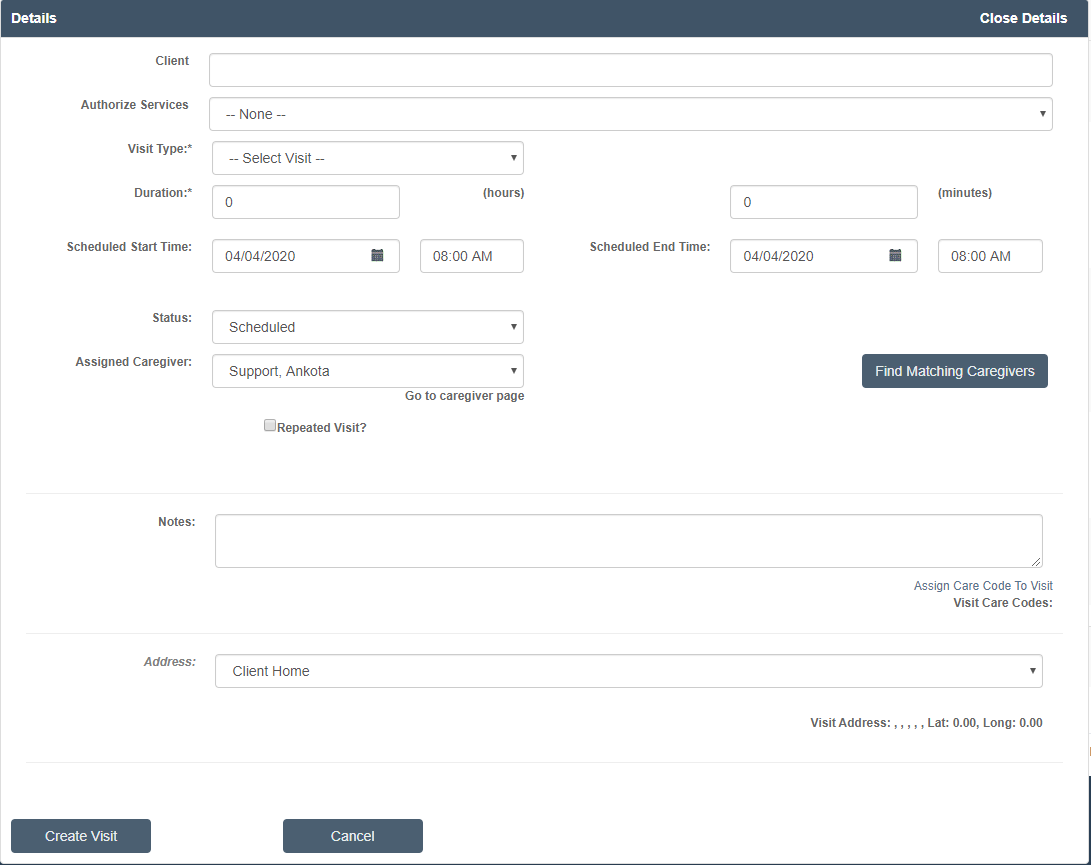1091x865 pixels.
Task: Click inside the Notes text area
Action: (628, 541)
